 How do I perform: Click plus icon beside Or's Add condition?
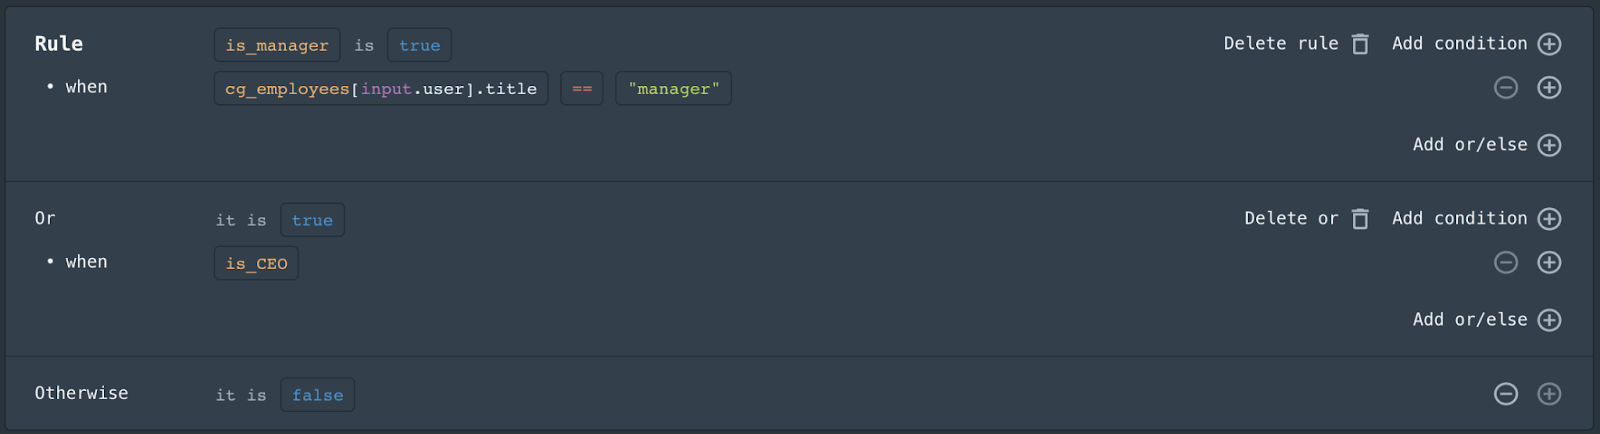pos(1549,219)
